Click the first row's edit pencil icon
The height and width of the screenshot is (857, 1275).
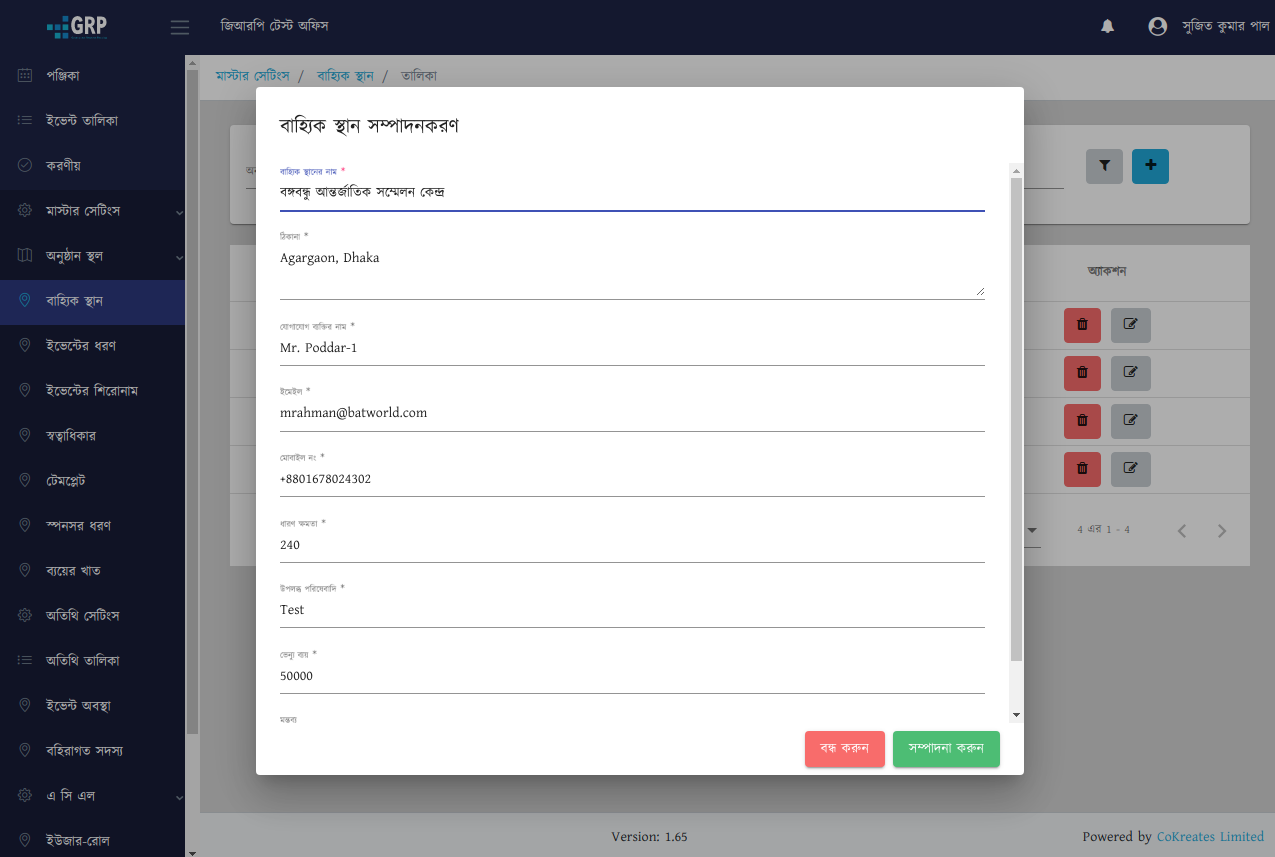pos(1131,325)
